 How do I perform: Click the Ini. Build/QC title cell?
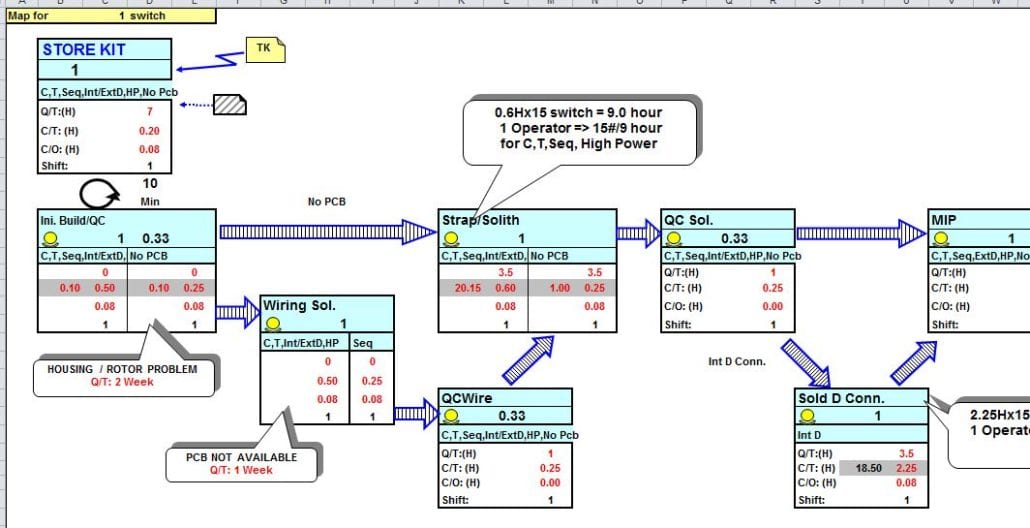coord(127,221)
